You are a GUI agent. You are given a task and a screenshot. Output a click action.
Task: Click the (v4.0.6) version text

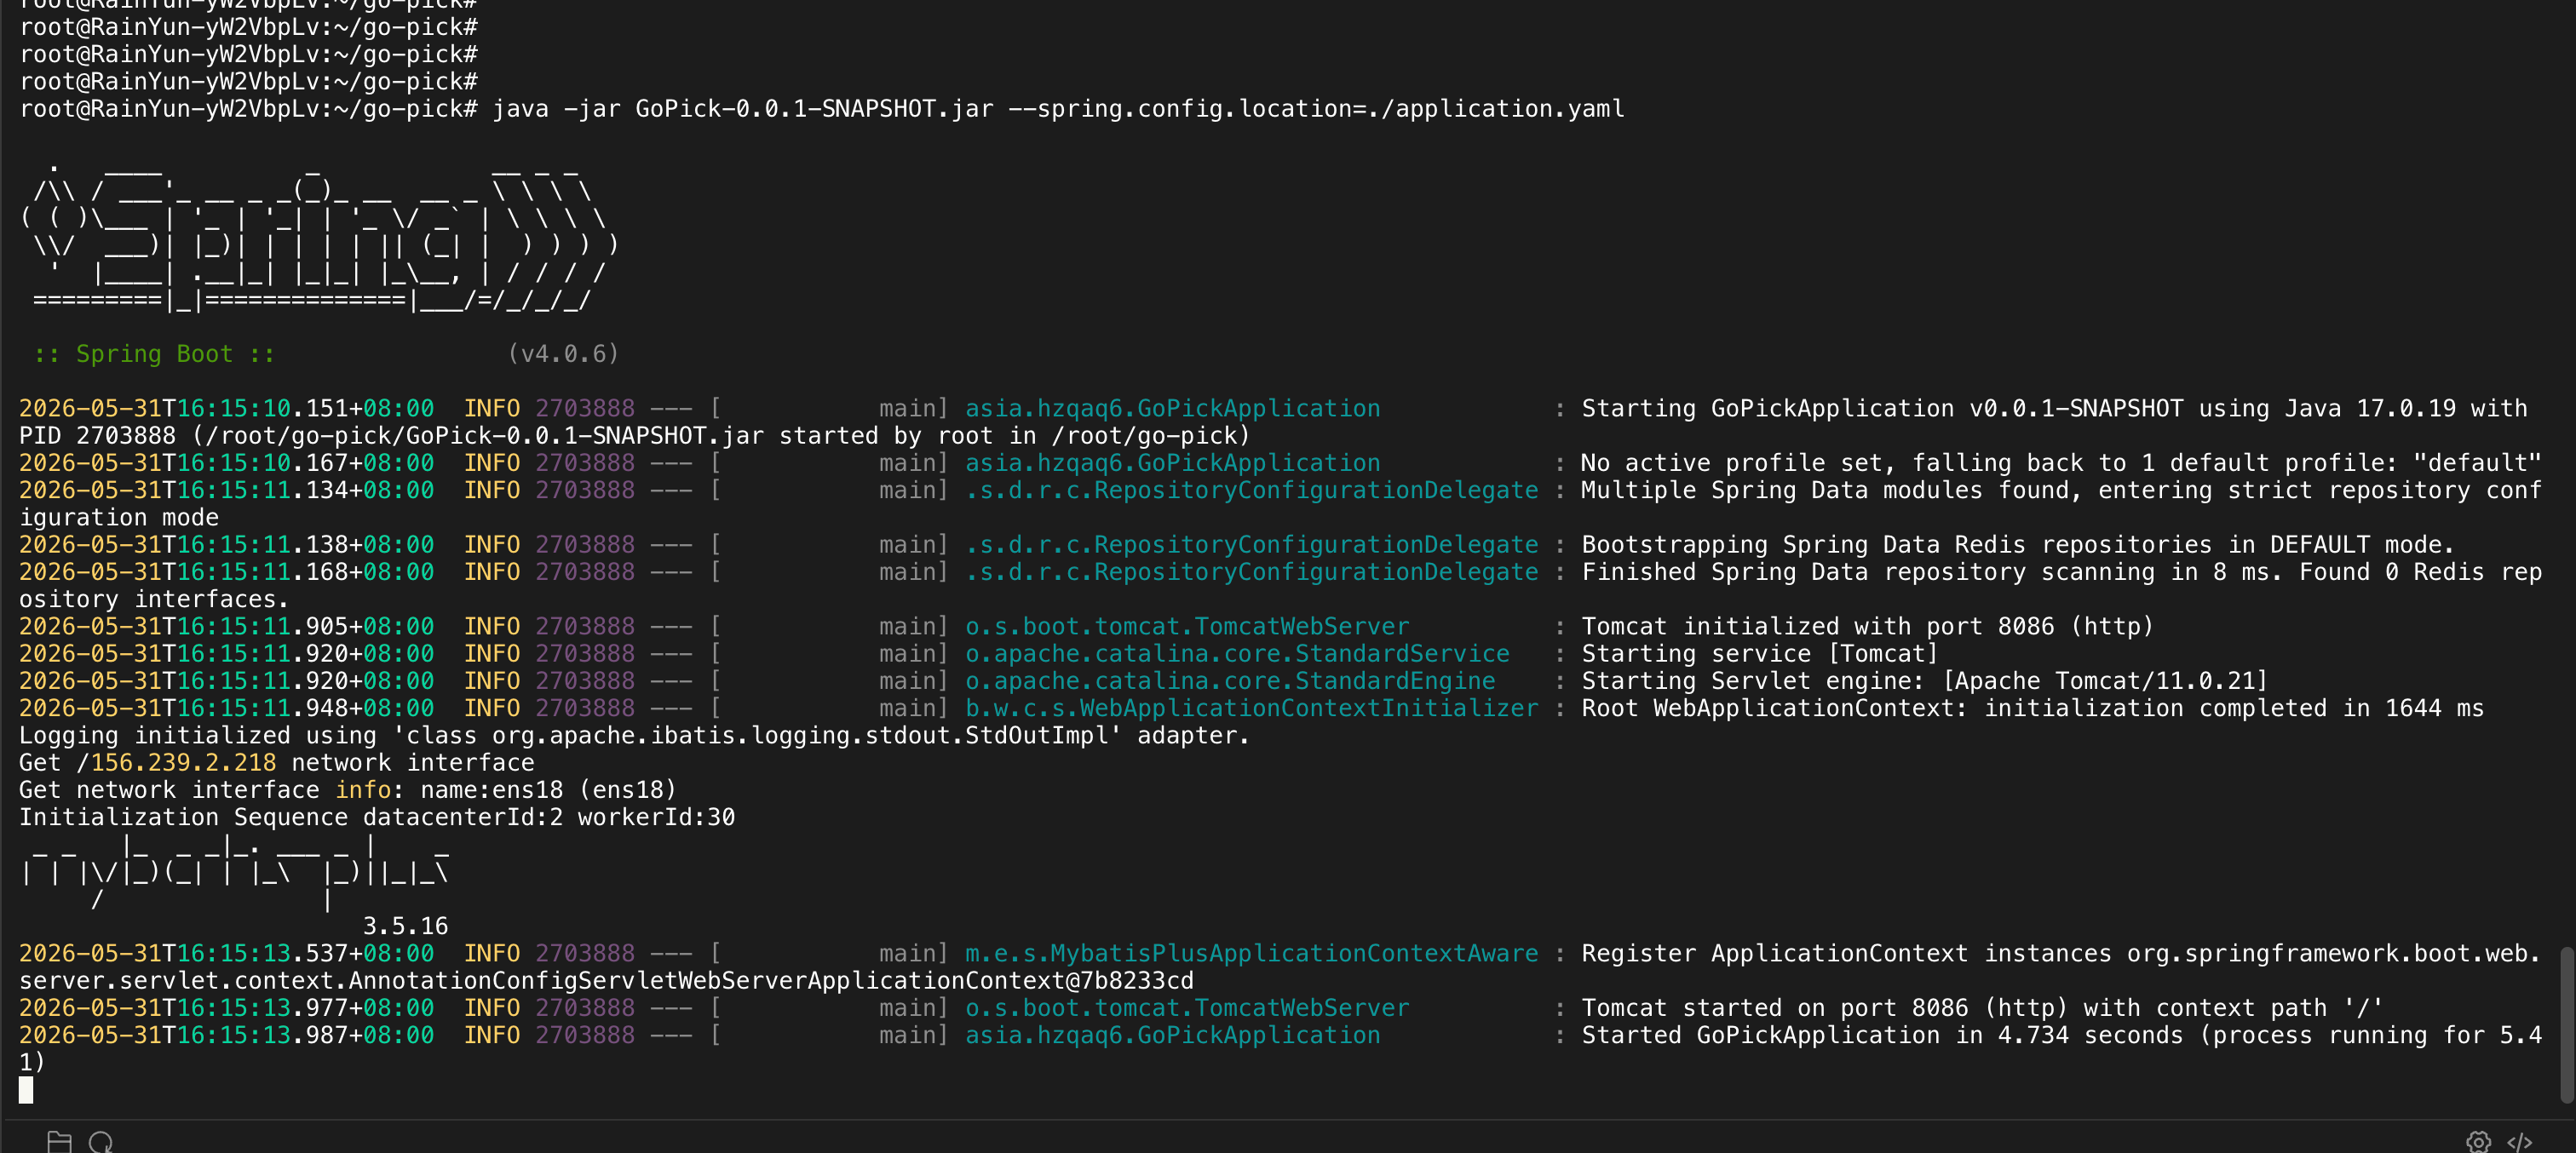(563, 354)
